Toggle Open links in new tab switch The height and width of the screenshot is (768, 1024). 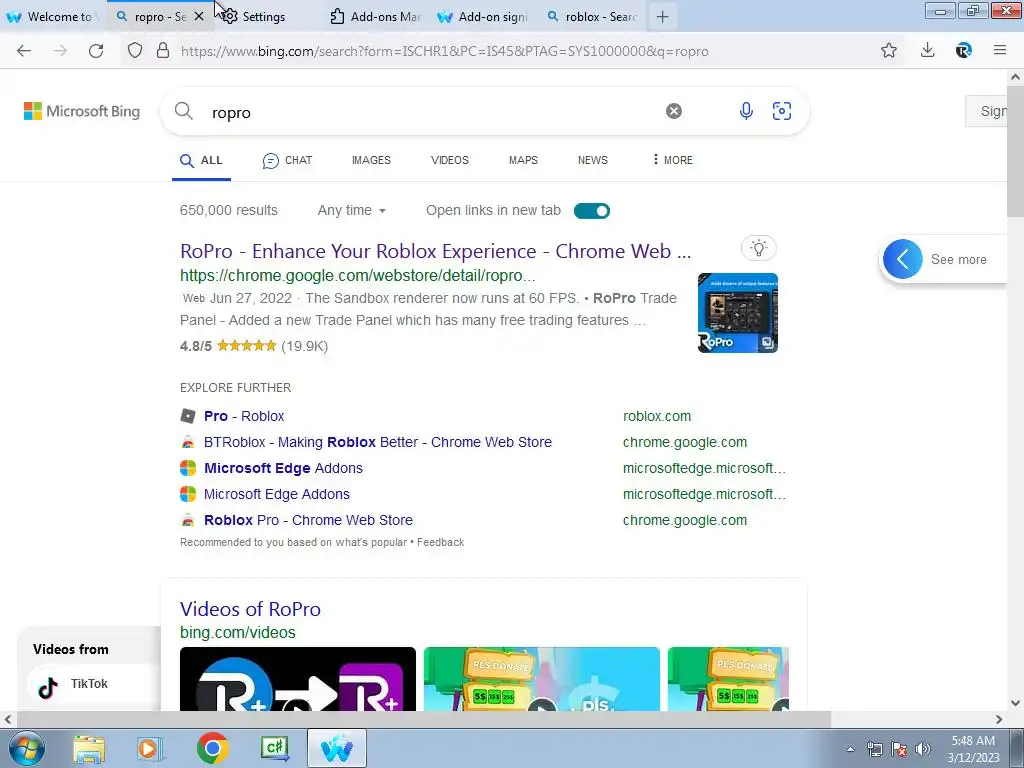[x=592, y=211]
